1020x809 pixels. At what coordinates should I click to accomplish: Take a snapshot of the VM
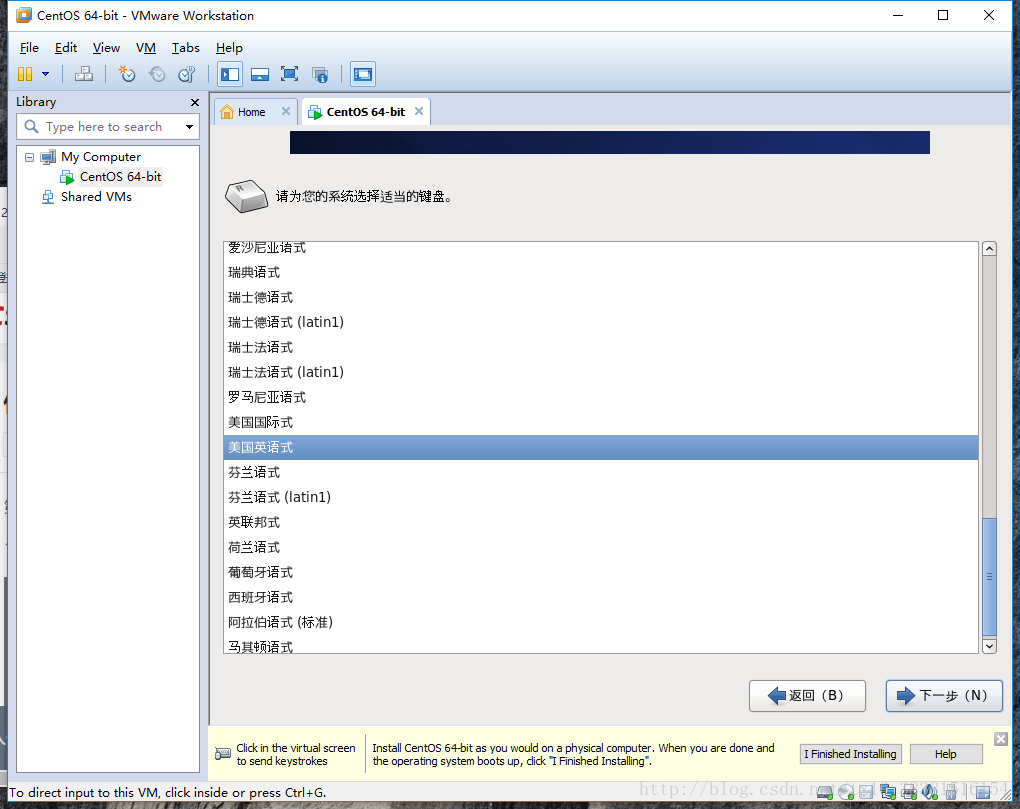127,74
